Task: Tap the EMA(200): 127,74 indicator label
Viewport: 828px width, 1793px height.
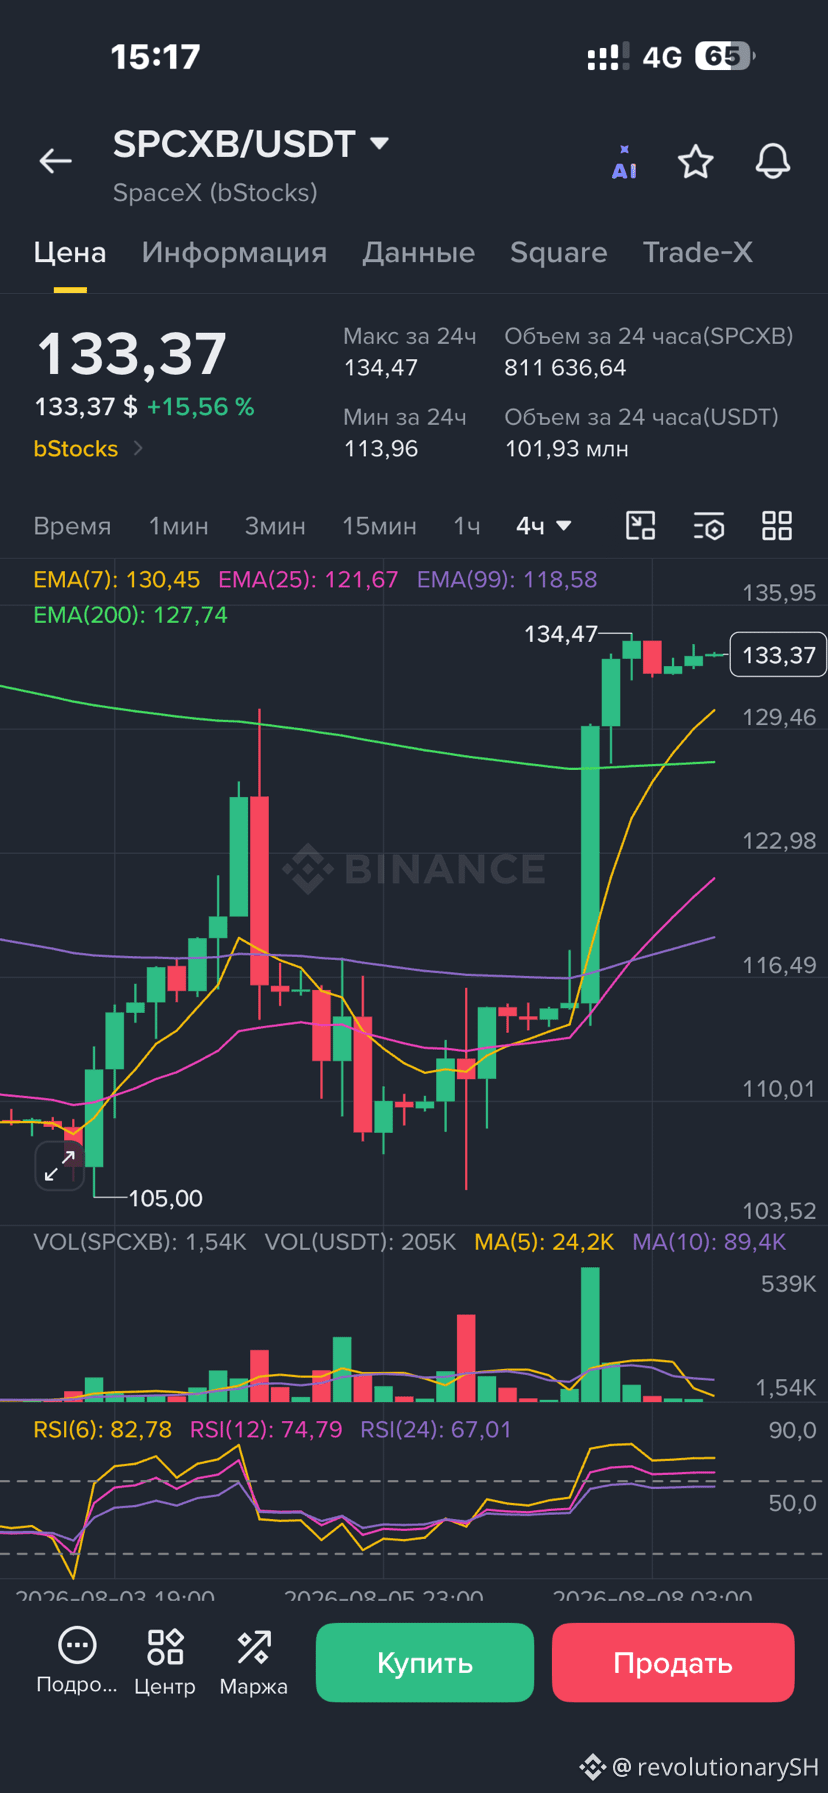Action: click(x=130, y=615)
